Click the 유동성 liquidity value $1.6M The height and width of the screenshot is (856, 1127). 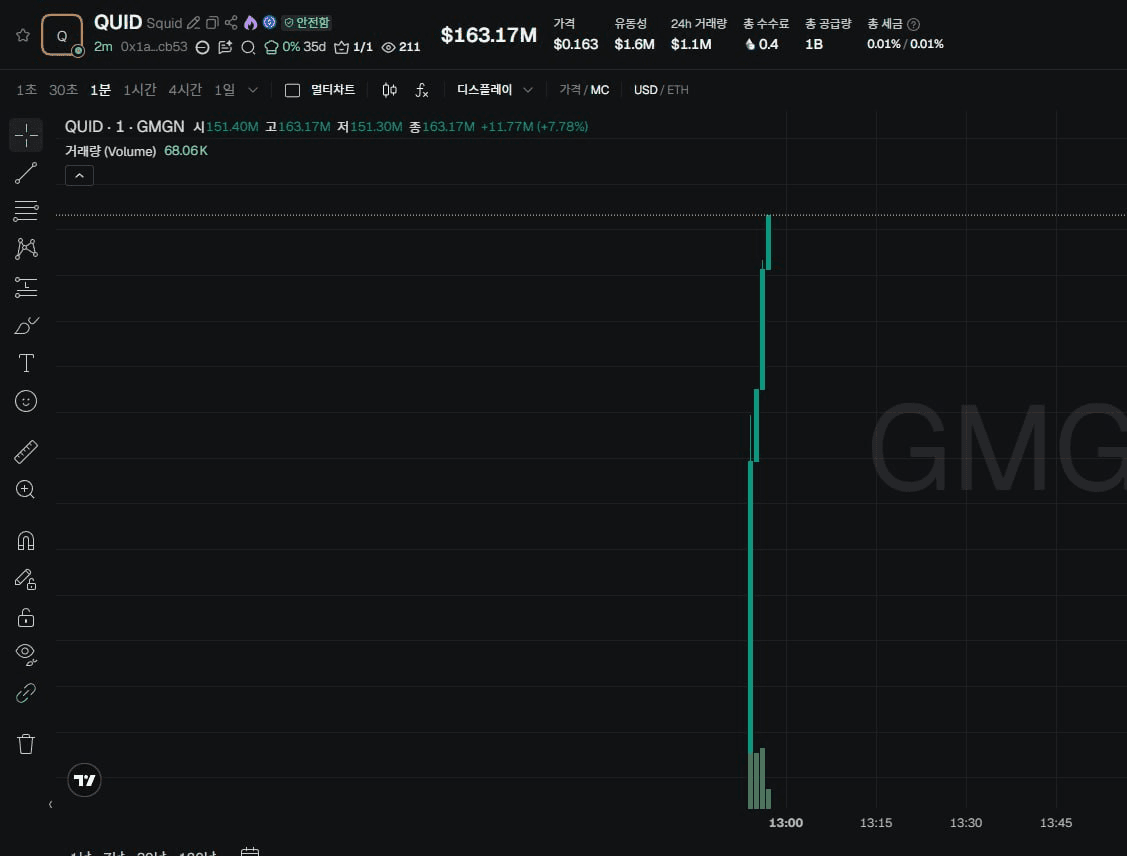[634, 45]
